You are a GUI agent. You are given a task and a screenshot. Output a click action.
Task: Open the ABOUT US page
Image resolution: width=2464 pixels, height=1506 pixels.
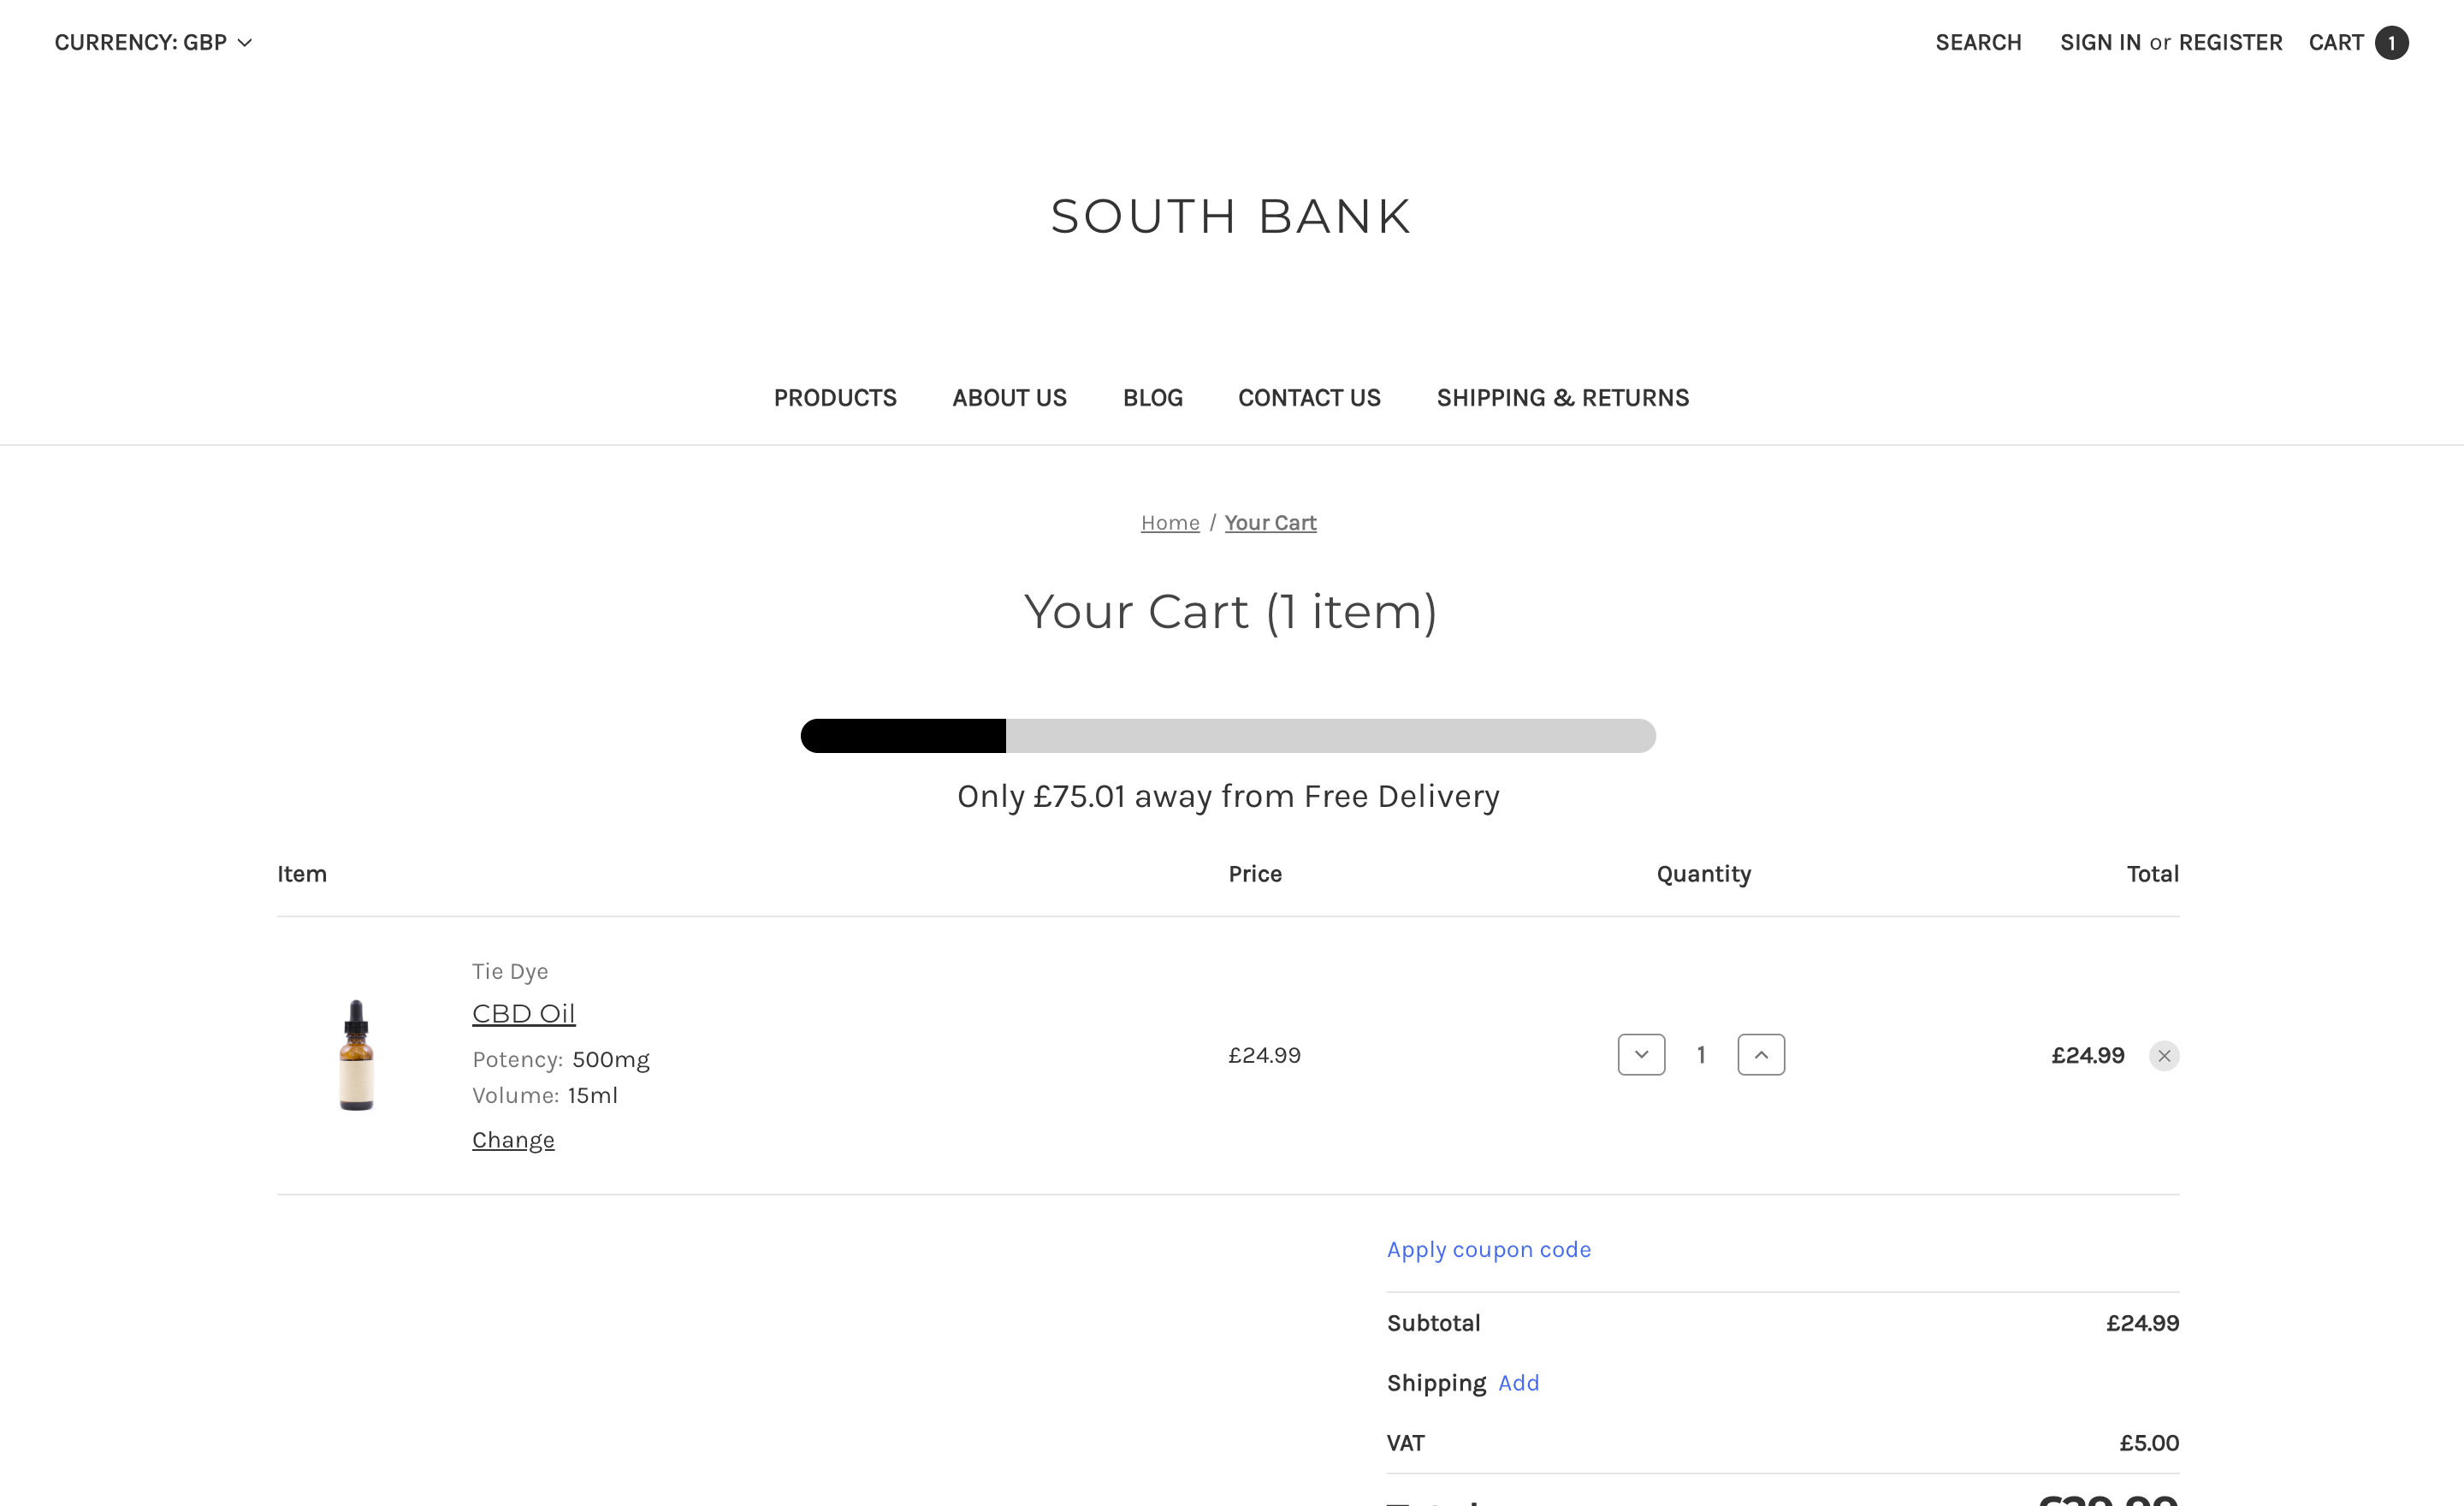pos(1009,397)
